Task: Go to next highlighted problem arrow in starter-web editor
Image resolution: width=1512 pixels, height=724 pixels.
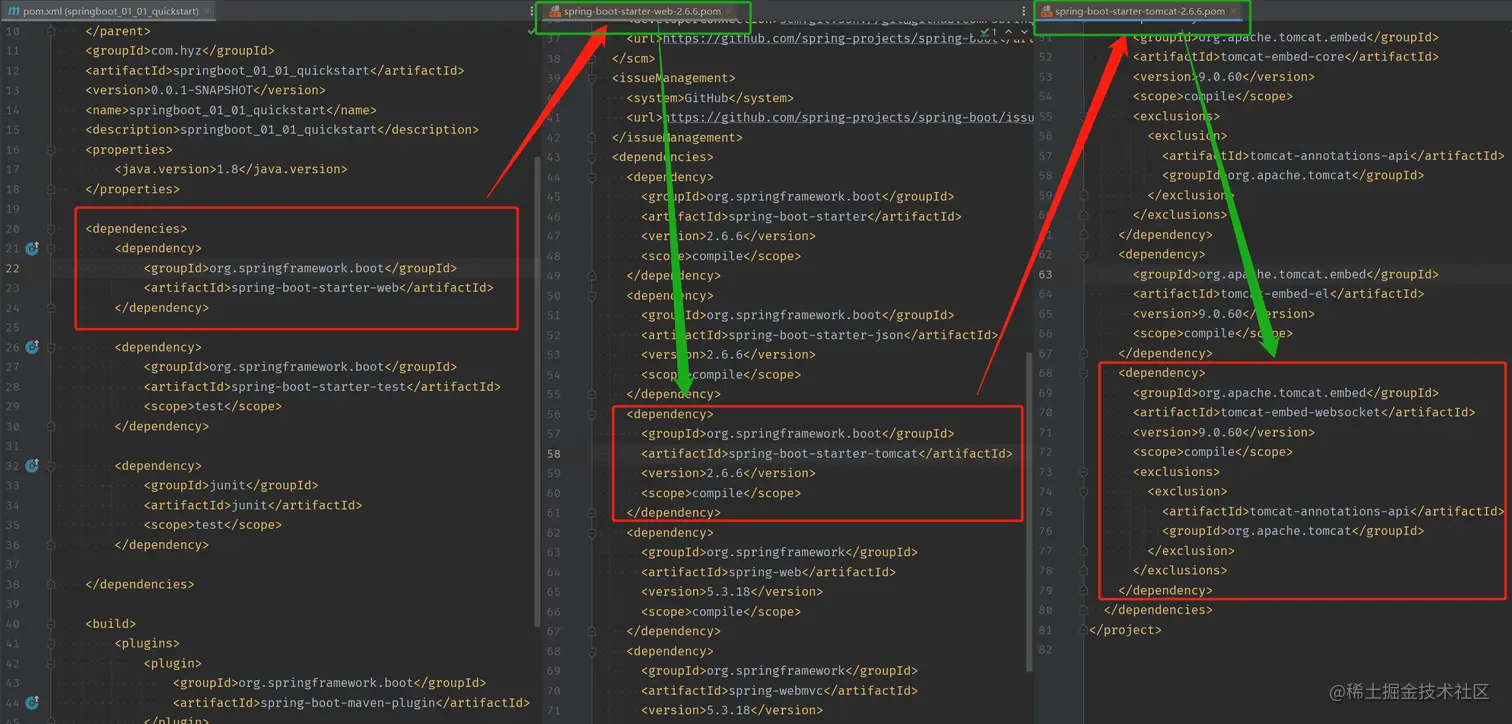Action: click(x=1022, y=33)
